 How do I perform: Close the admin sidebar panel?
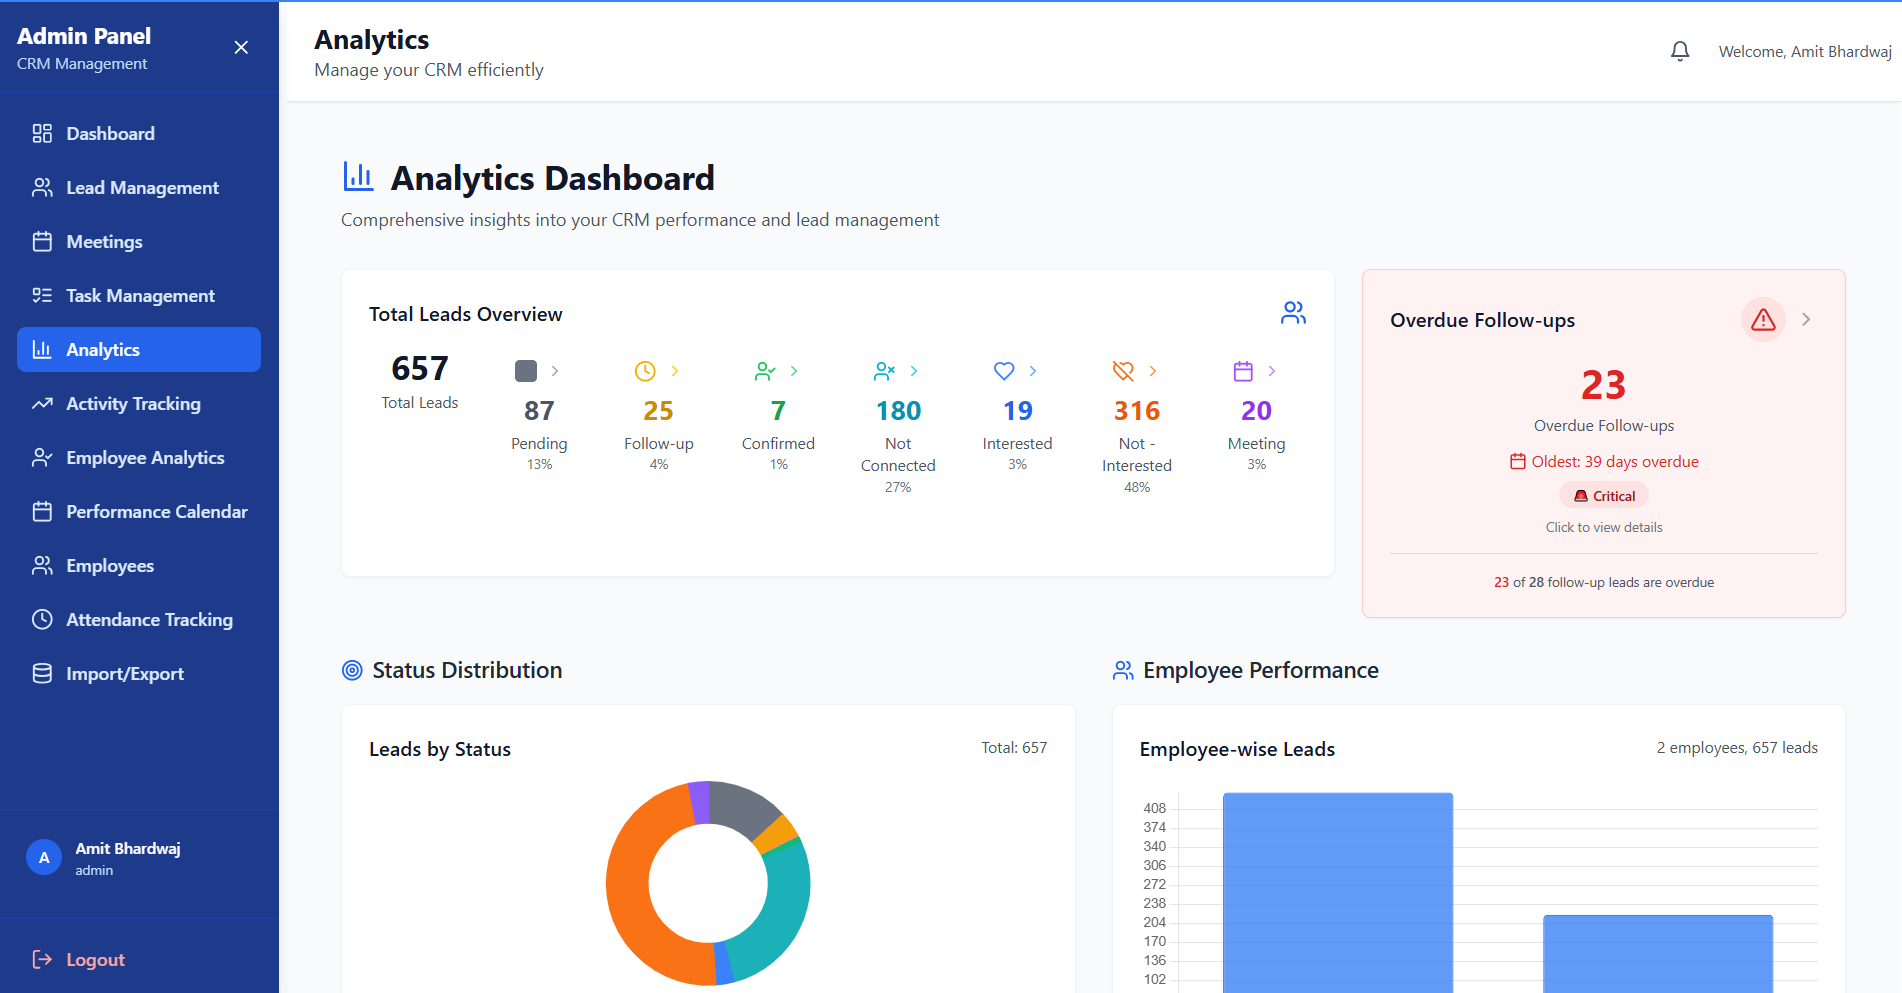pos(241,48)
